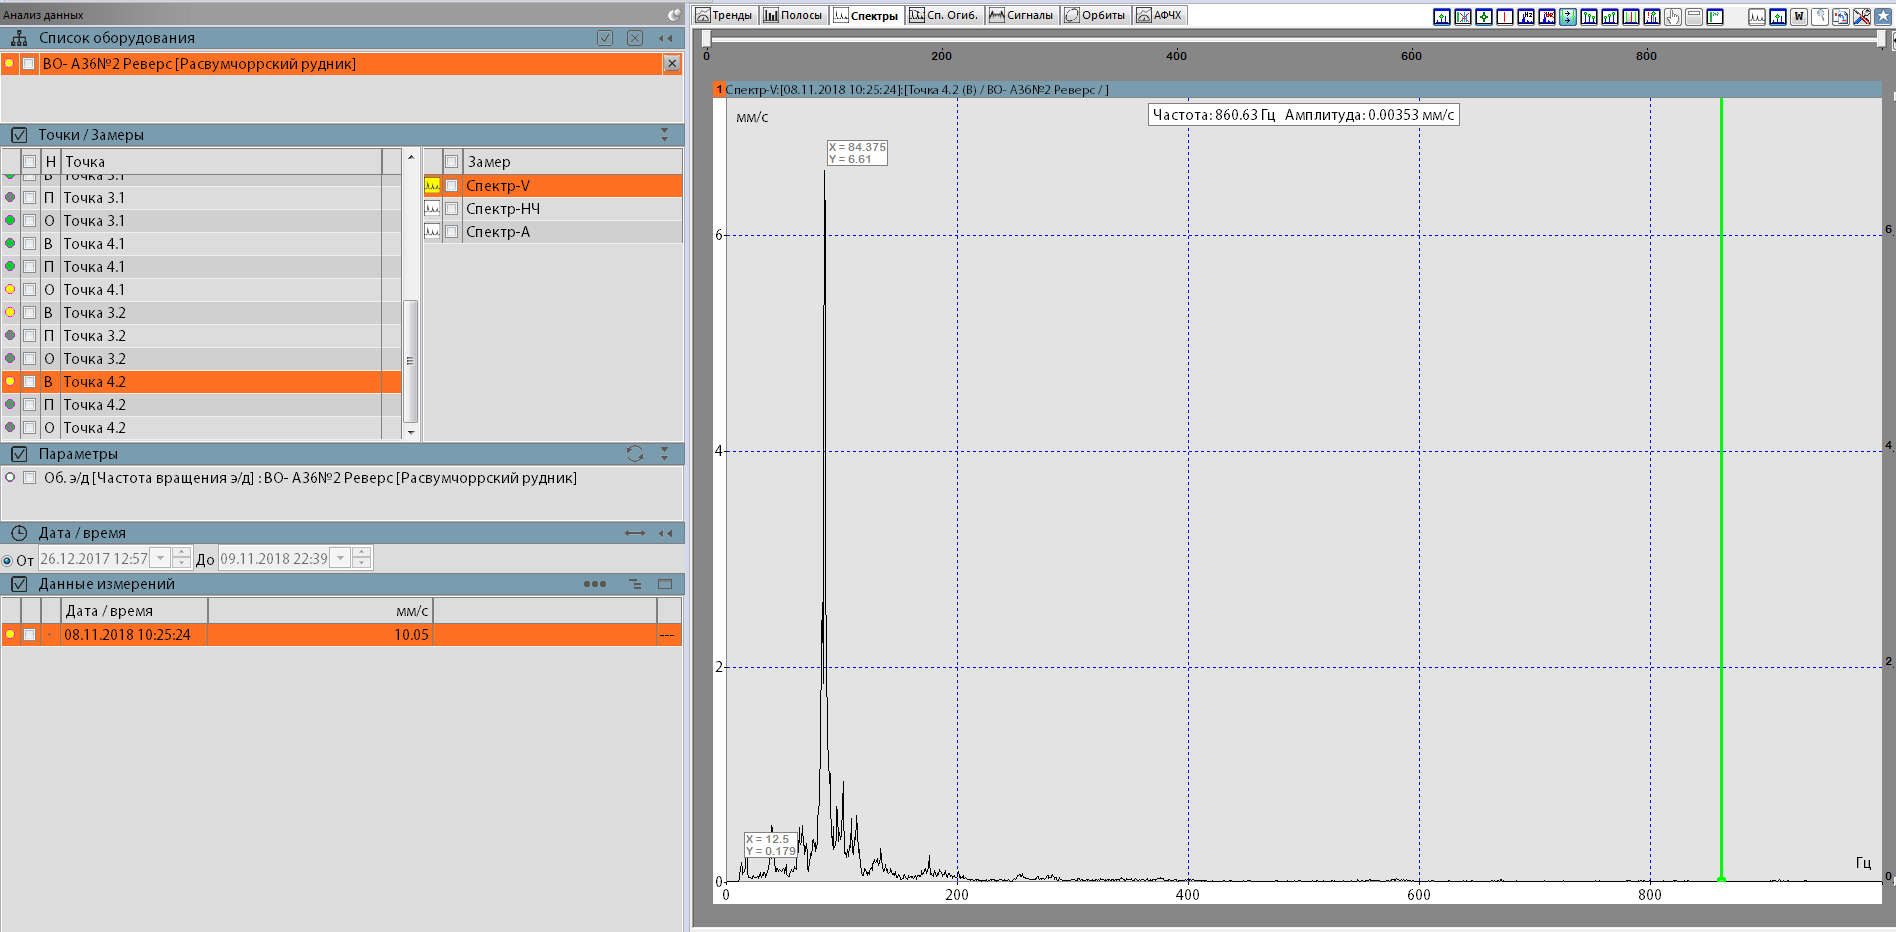This screenshot has height=932, width=1896.
Task: Toggle the Hz frequency units icon
Action: click(1526, 17)
